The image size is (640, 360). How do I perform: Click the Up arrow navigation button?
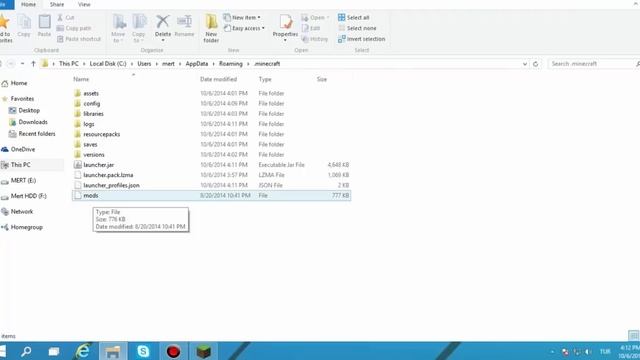click(x=33, y=64)
